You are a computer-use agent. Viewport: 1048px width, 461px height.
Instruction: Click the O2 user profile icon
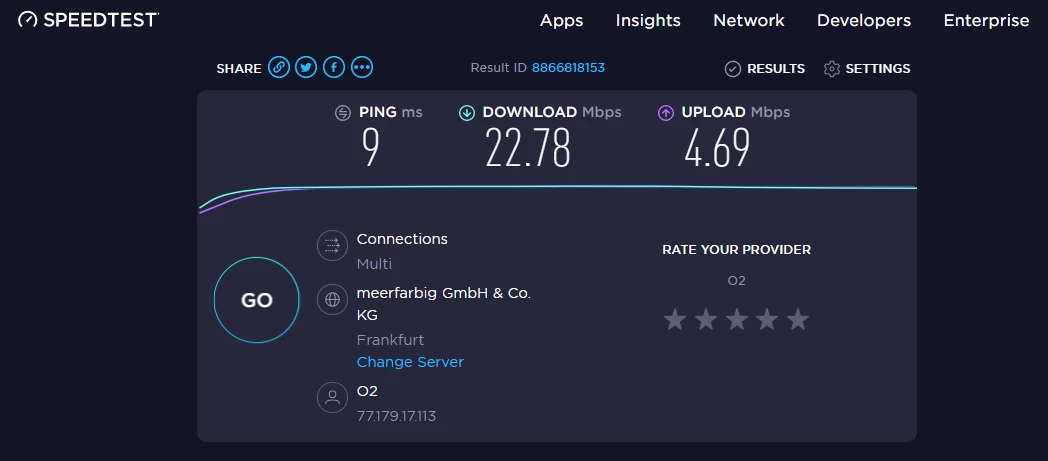coord(331,398)
